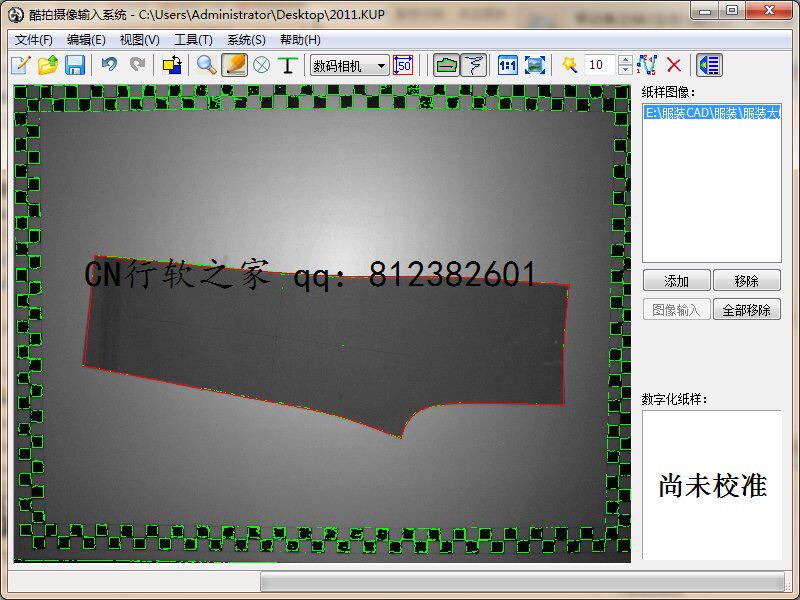The image size is (800, 600).
Task: Select the green T text tool
Action: [x=288, y=65]
